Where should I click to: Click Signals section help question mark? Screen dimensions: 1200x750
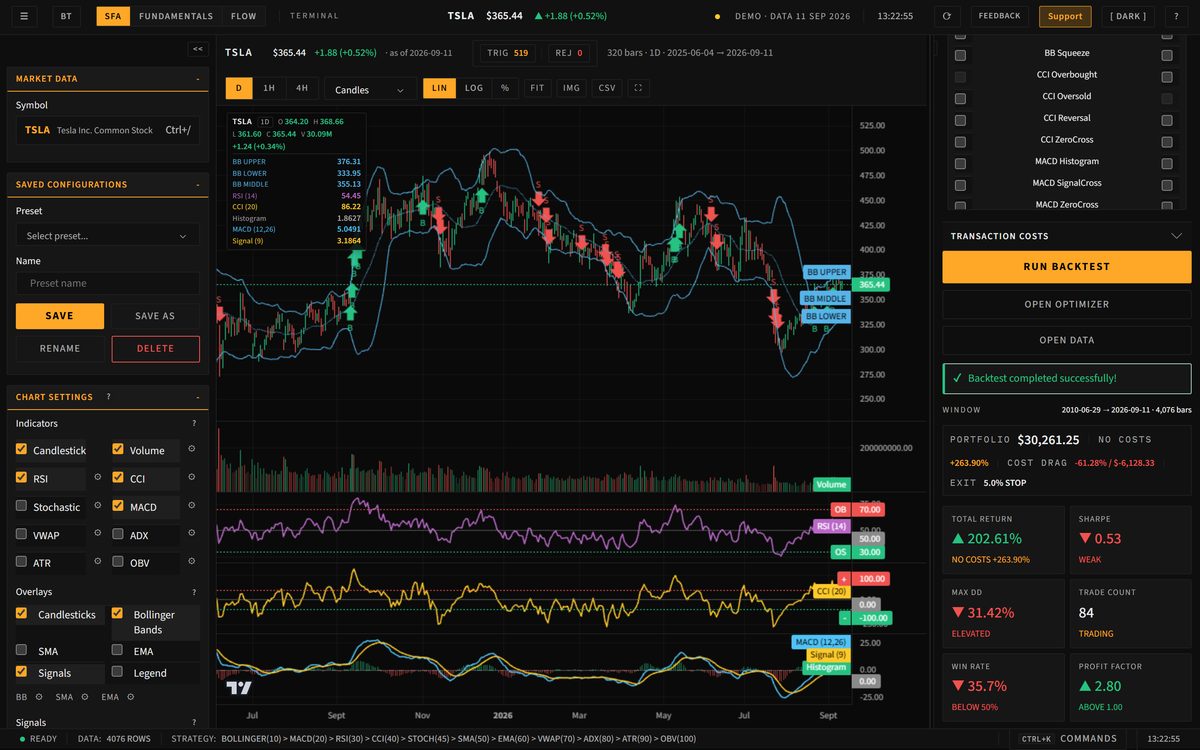(x=194, y=722)
